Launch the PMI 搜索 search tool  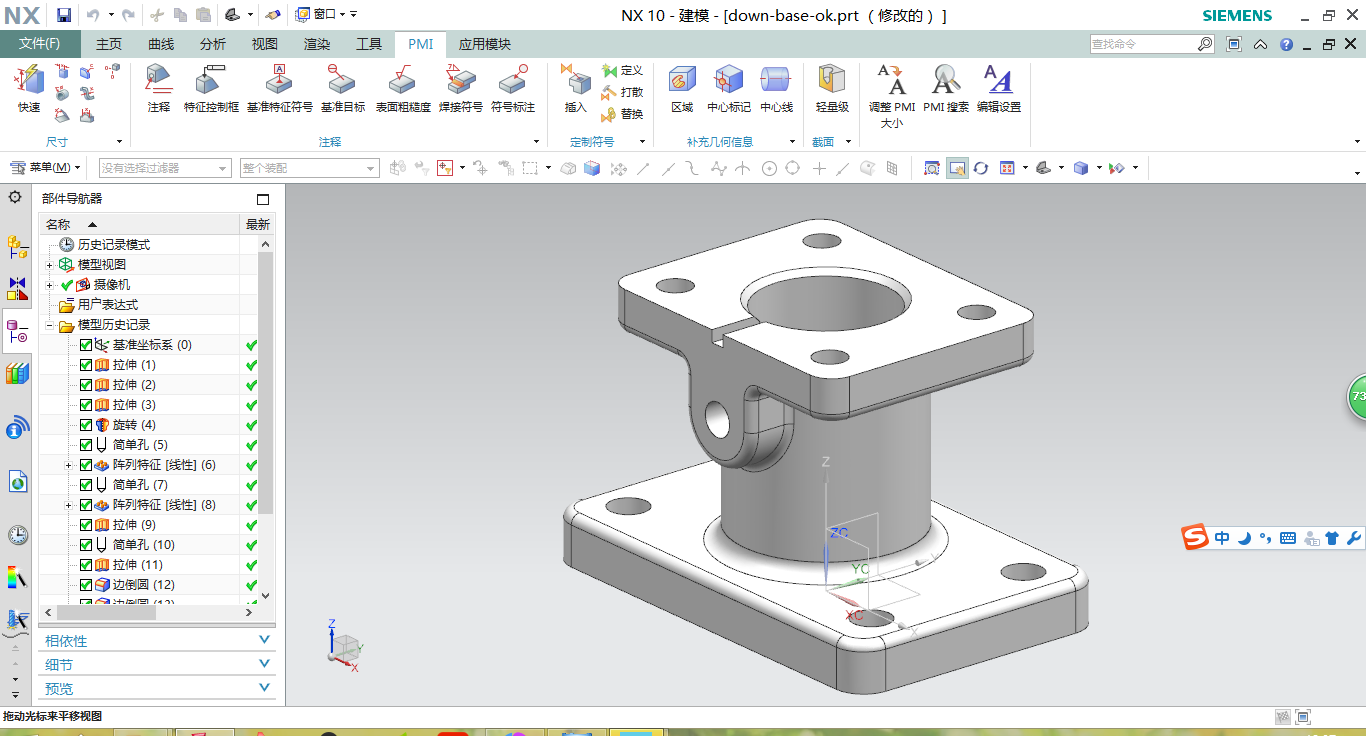tap(946, 89)
